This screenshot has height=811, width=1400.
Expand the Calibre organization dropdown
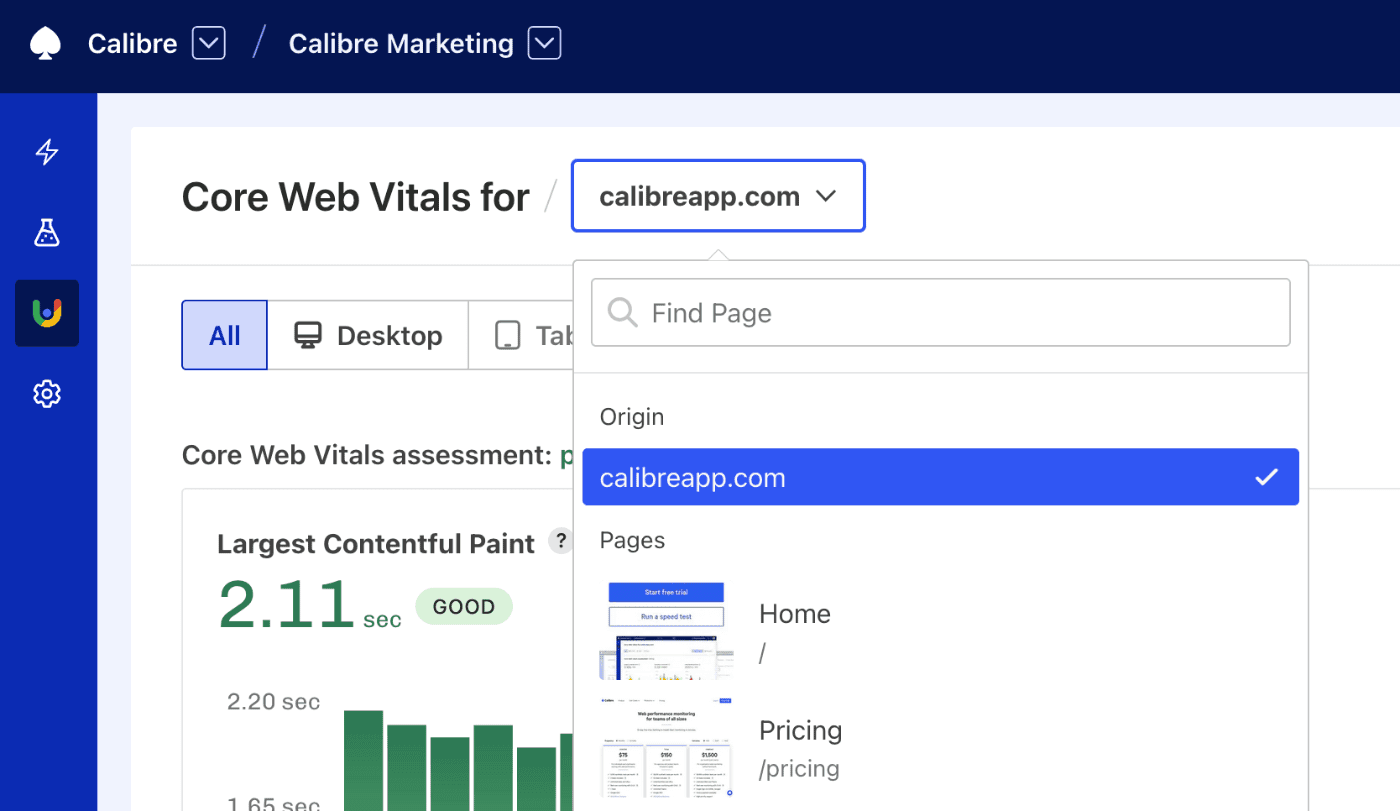[207, 43]
